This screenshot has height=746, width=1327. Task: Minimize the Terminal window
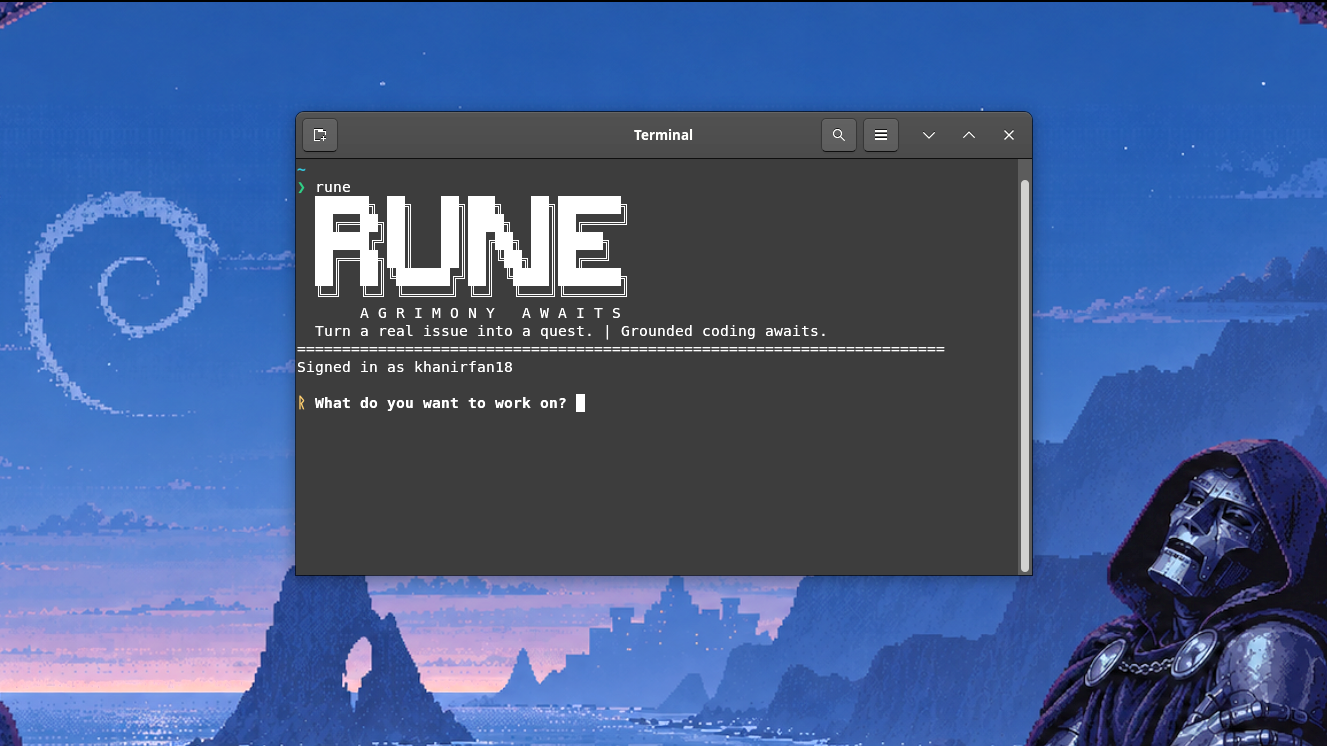929,135
